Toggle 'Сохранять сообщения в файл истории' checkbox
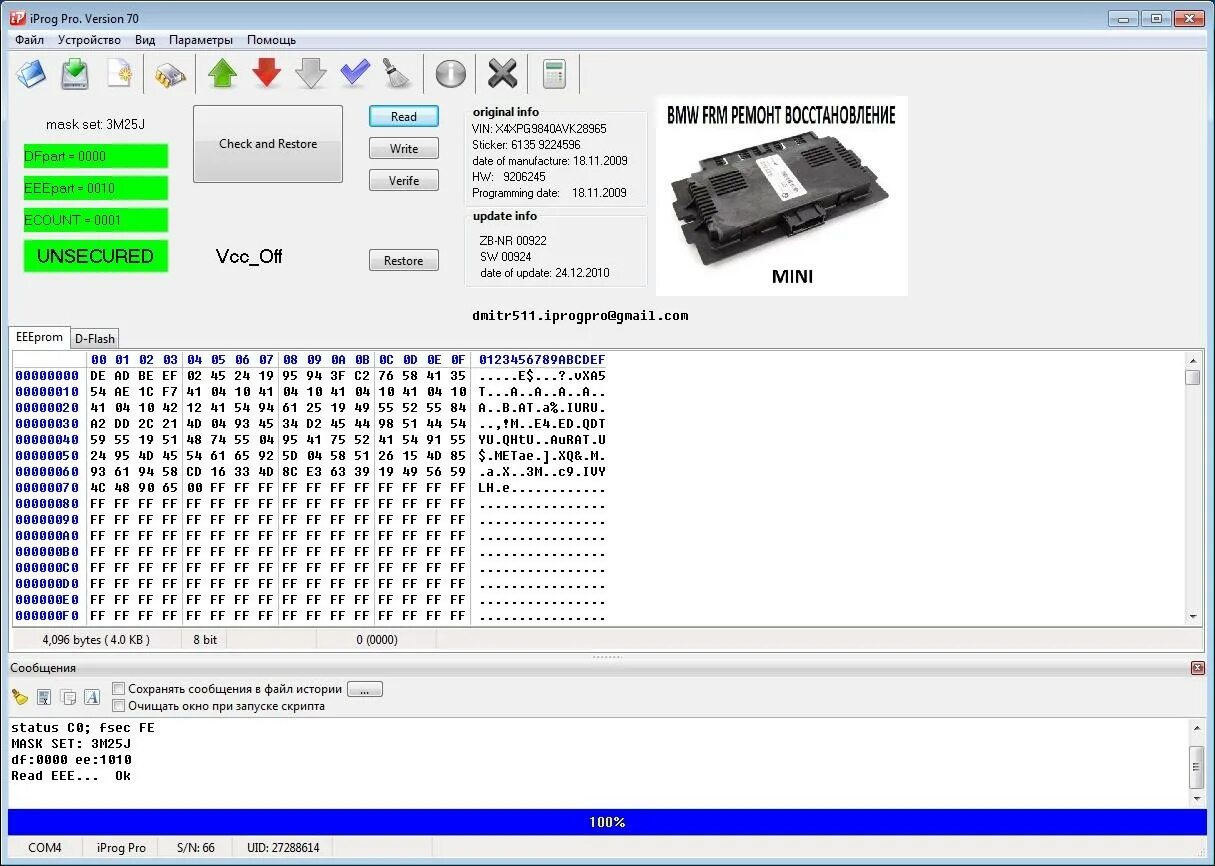 [x=119, y=689]
